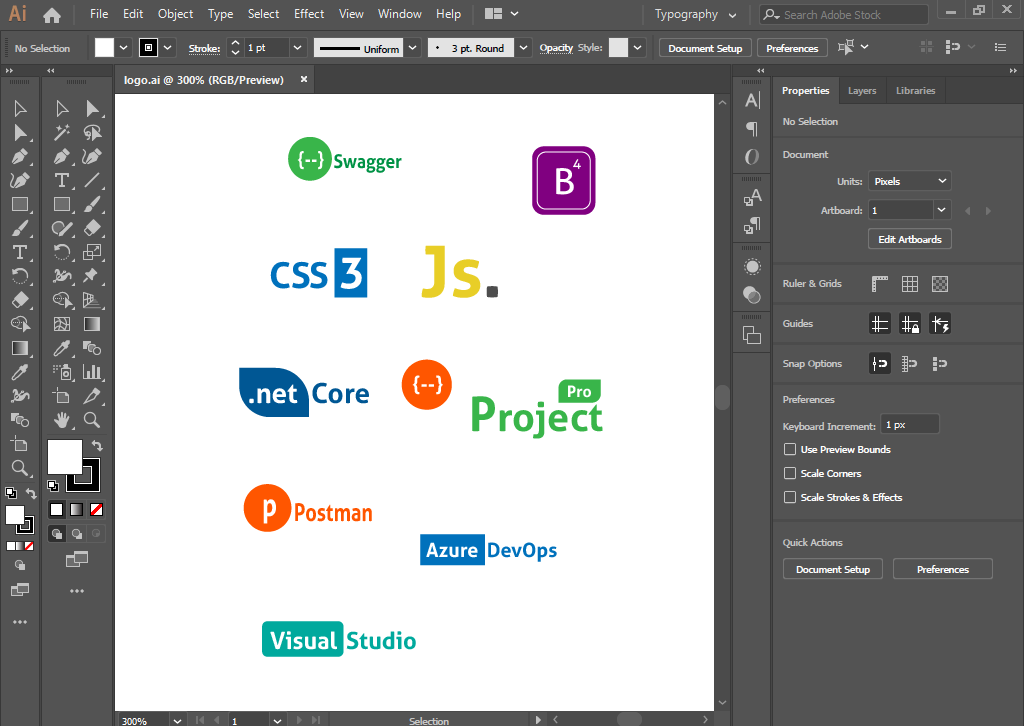
Task: Click the fill color swatch in control bar
Action: pyautogui.click(x=104, y=48)
